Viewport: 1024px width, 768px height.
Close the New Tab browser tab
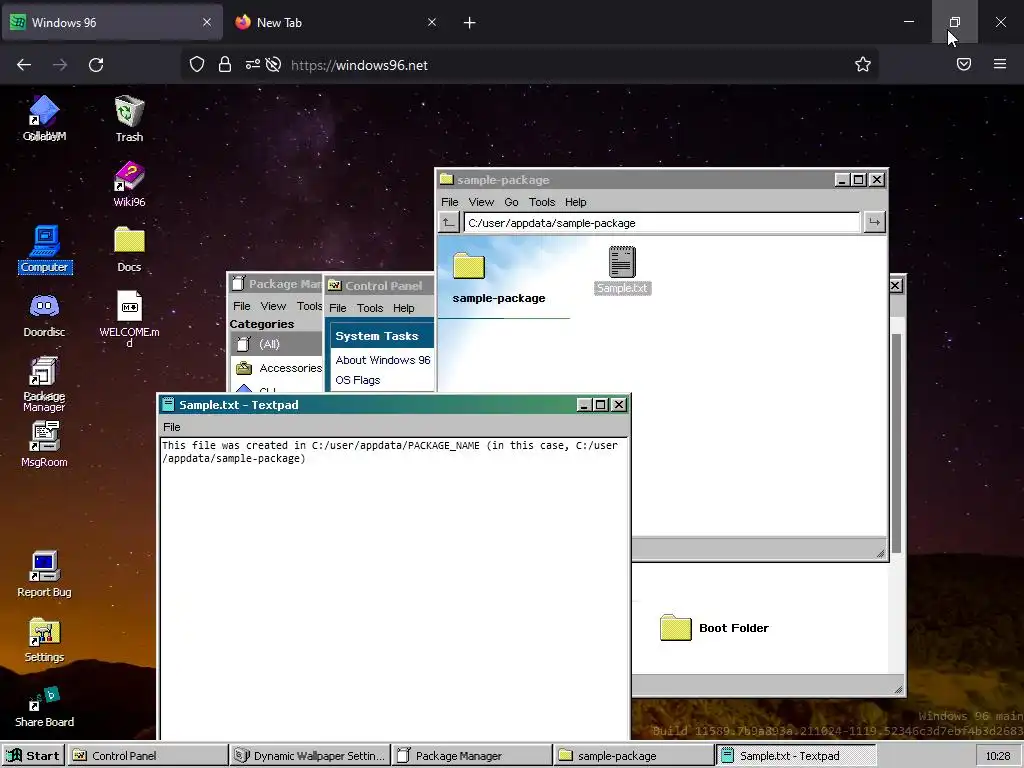pyautogui.click(x=432, y=22)
